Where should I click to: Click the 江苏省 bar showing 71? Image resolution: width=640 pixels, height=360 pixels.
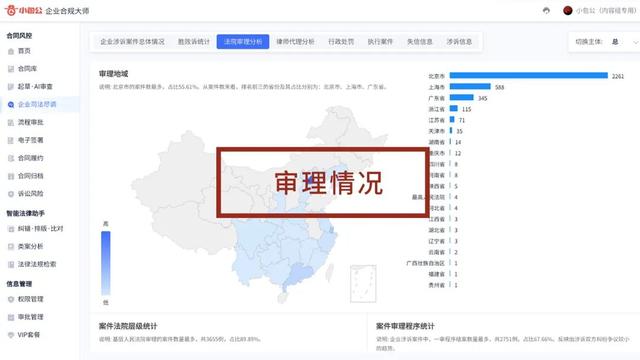[452, 120]
